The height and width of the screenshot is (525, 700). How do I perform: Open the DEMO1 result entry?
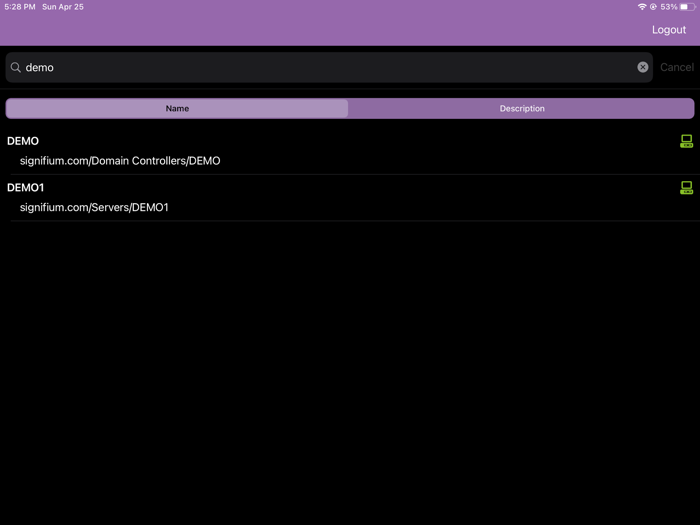click(x=350, y=197)
